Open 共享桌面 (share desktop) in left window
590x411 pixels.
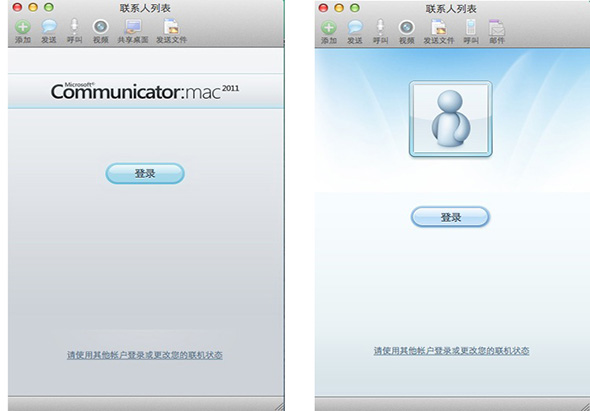click(133, 31)
